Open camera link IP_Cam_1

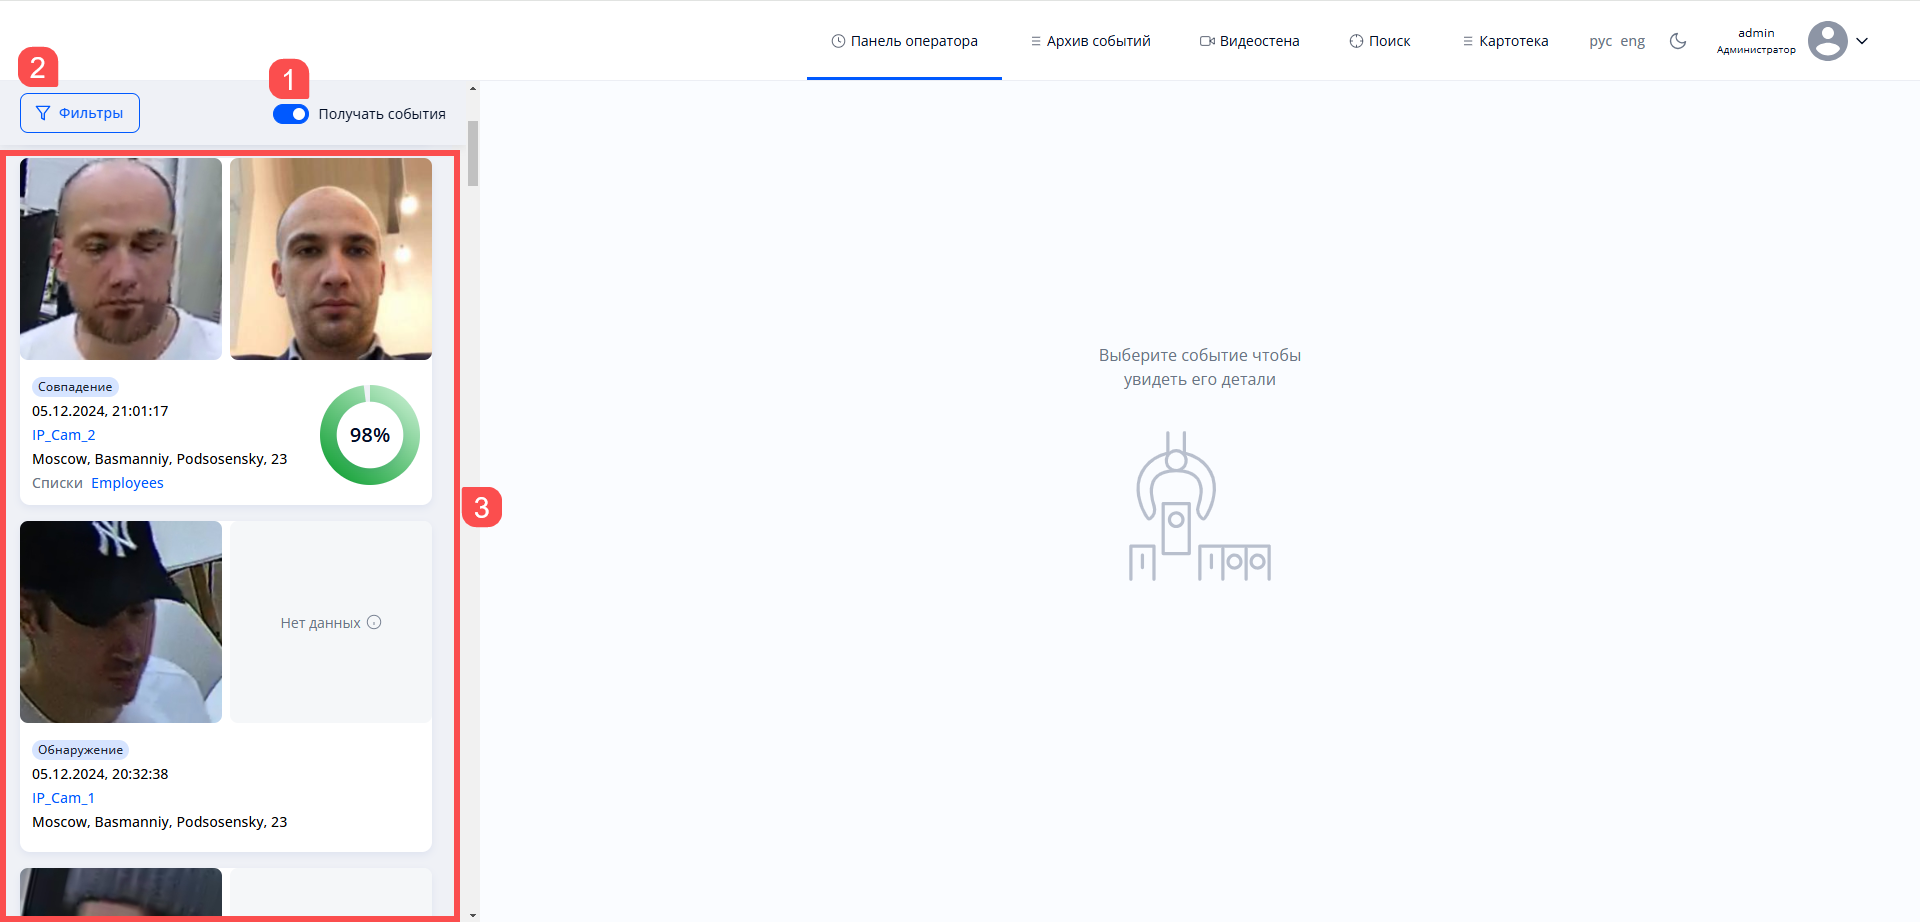(x=63, y=798)
